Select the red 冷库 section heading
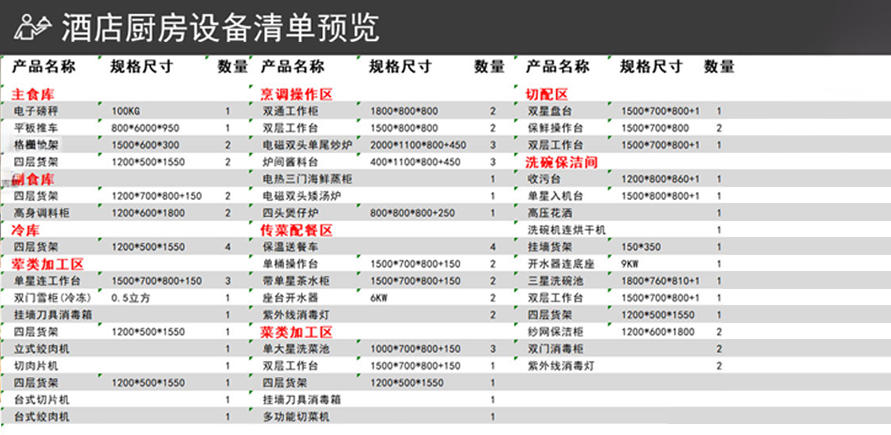 tap(26, 231)
